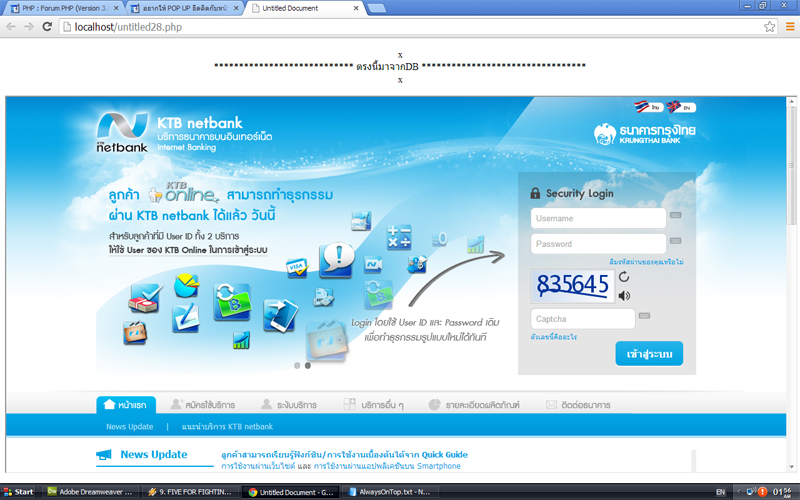Open the บริการอื่น ๆ tab
The height and width of the screenshot is (500, 800).
(373, 405)
